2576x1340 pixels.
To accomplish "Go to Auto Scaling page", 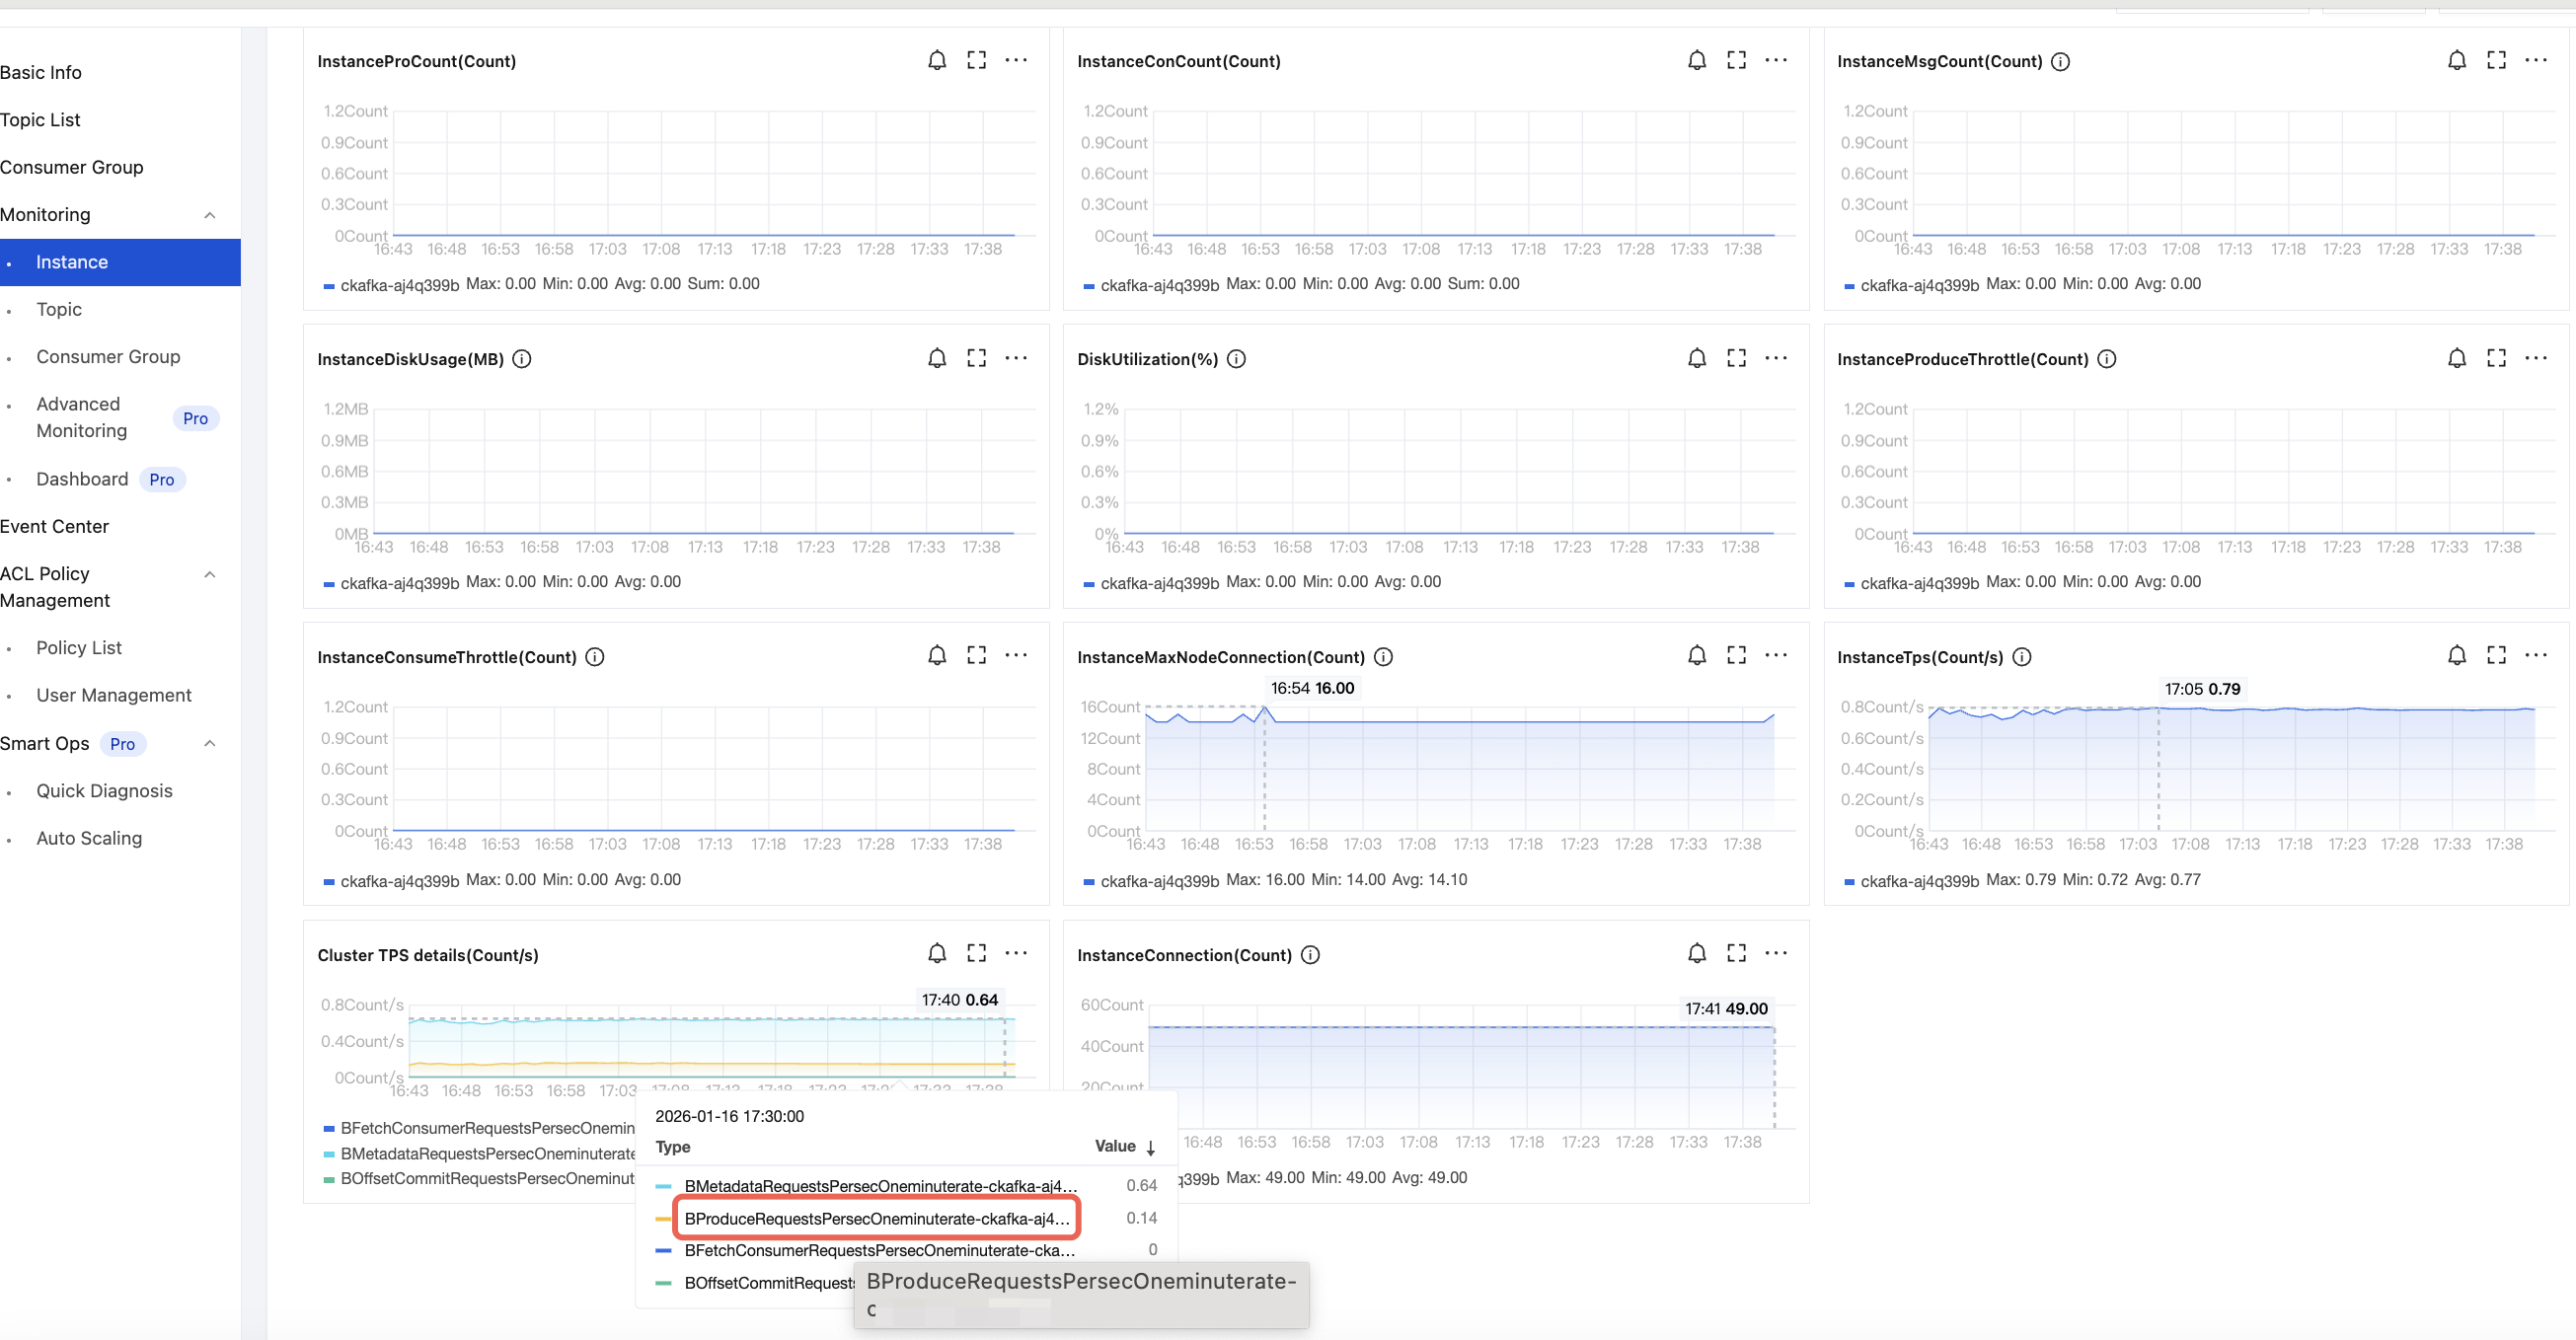I will click(89, 838).
